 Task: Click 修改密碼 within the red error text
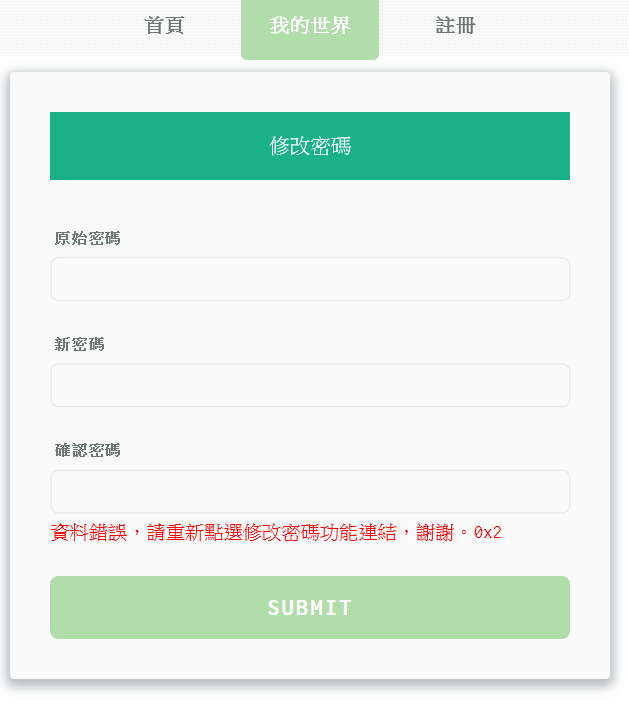click(x=282, y=533)
